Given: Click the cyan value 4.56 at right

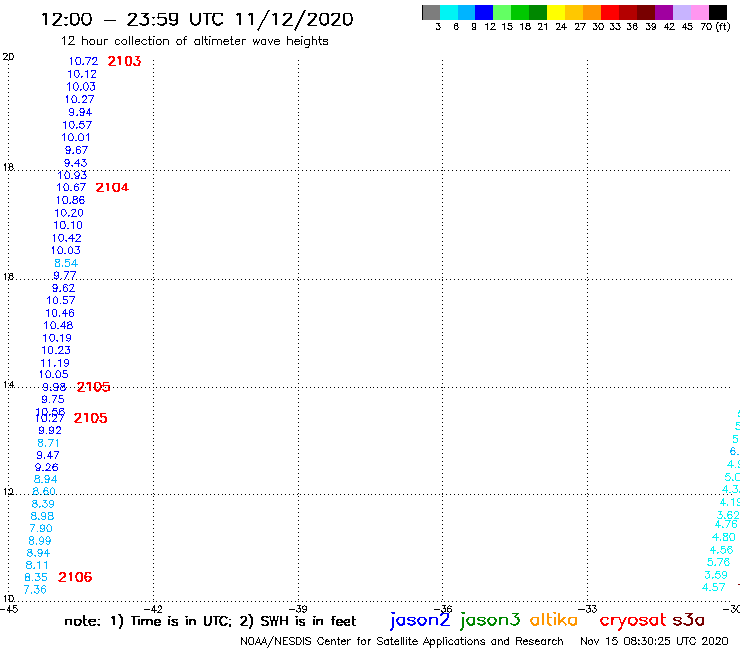Looking at the screenshot, I should (x=721, y=550).
